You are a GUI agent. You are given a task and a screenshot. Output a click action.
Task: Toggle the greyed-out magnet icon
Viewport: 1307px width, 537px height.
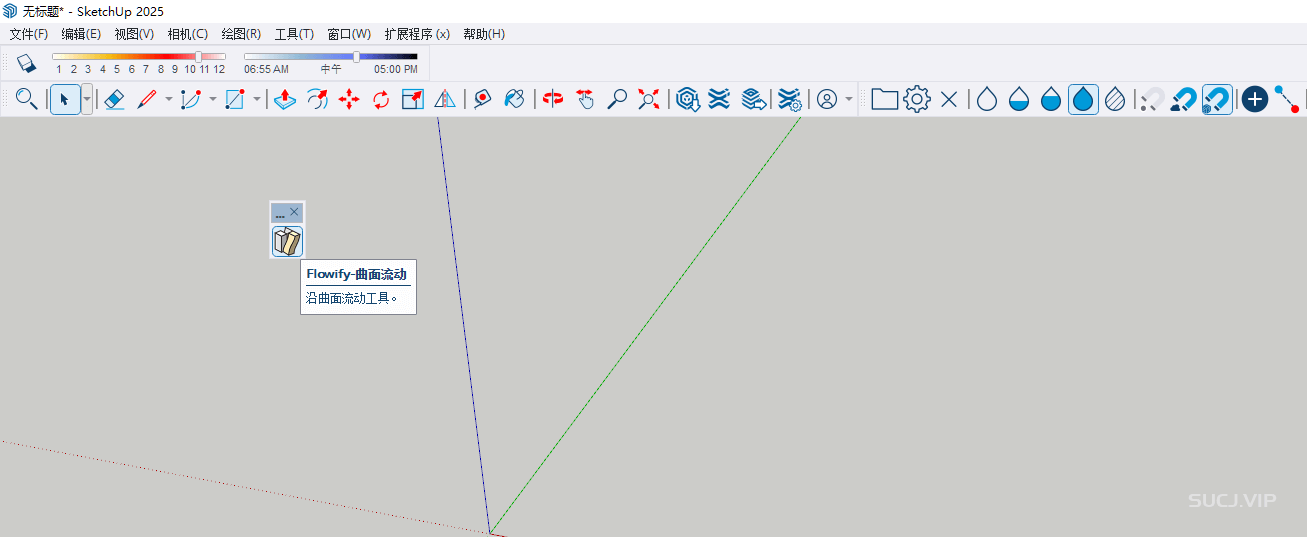tap(1153, 99)
